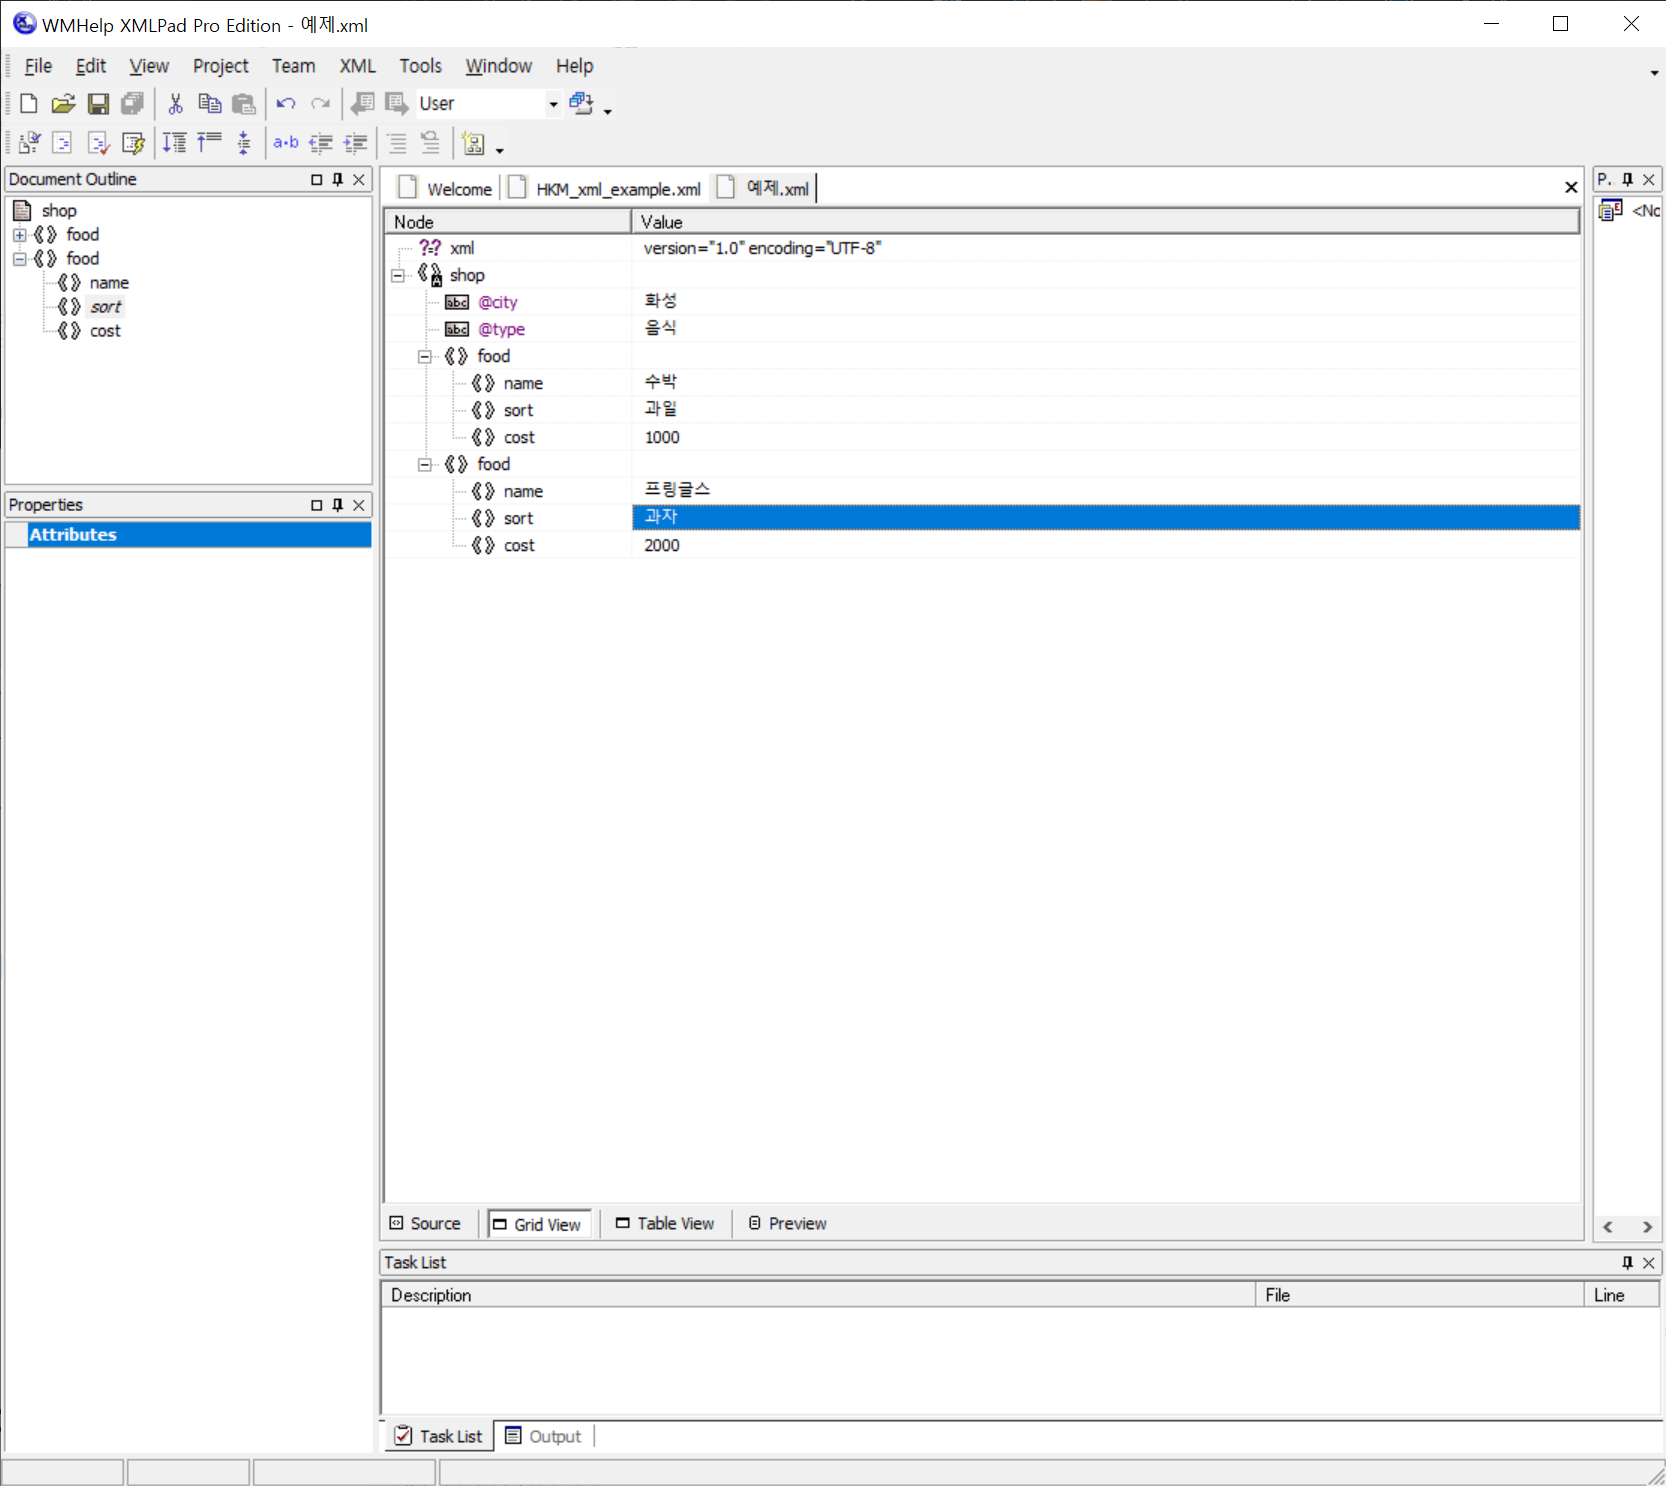Screen dimensions: 1666x1486
Task: Pin the Task List panel
Action: coord(1627,1263)
